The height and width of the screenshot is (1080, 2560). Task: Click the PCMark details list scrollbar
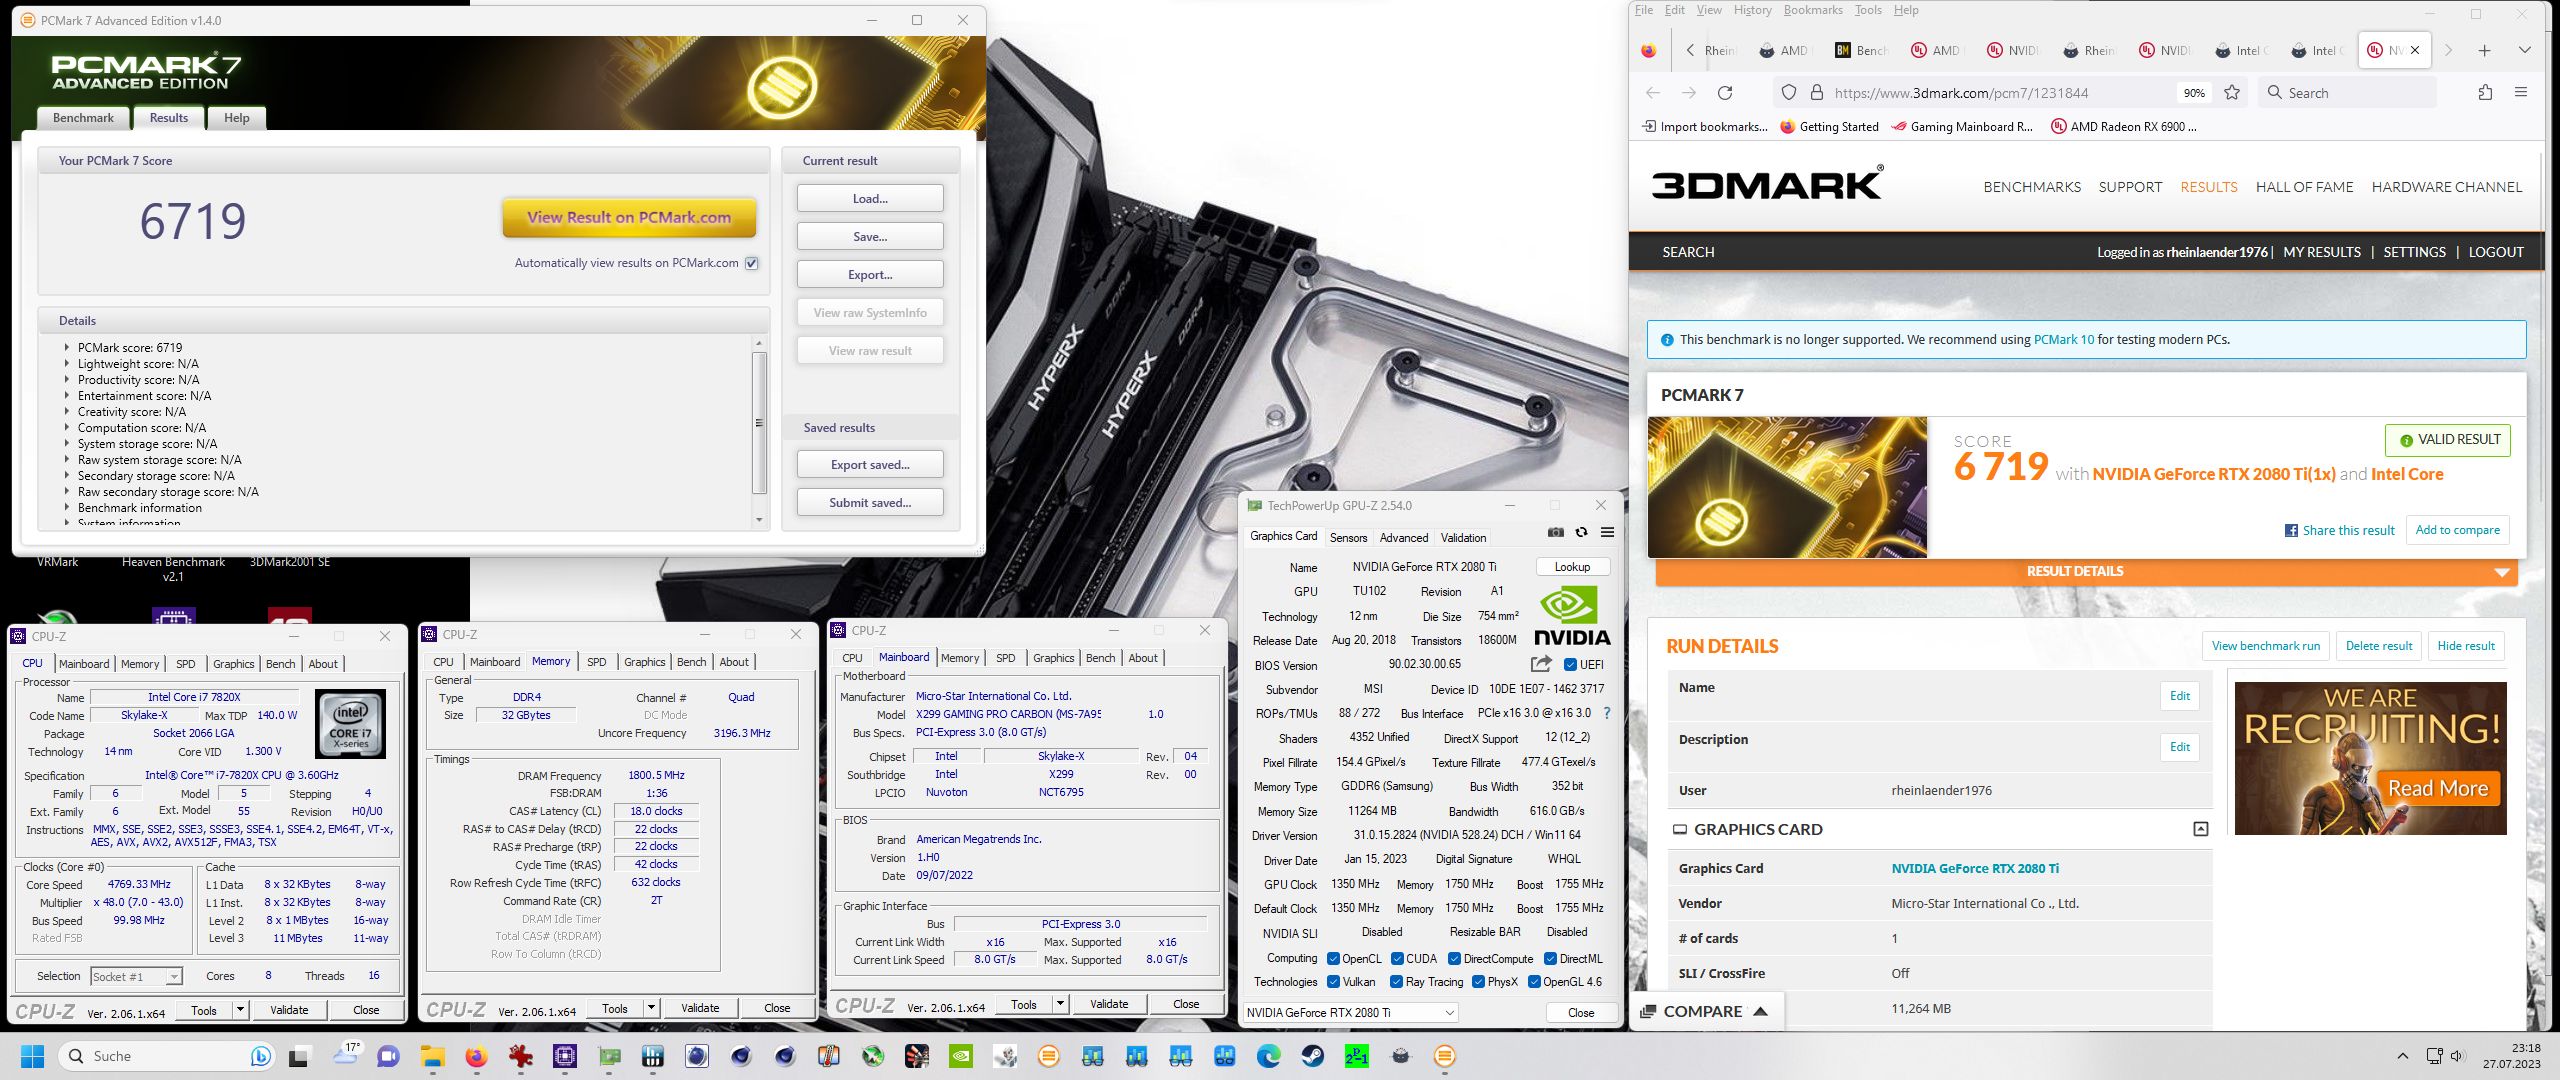pos(759,422)
